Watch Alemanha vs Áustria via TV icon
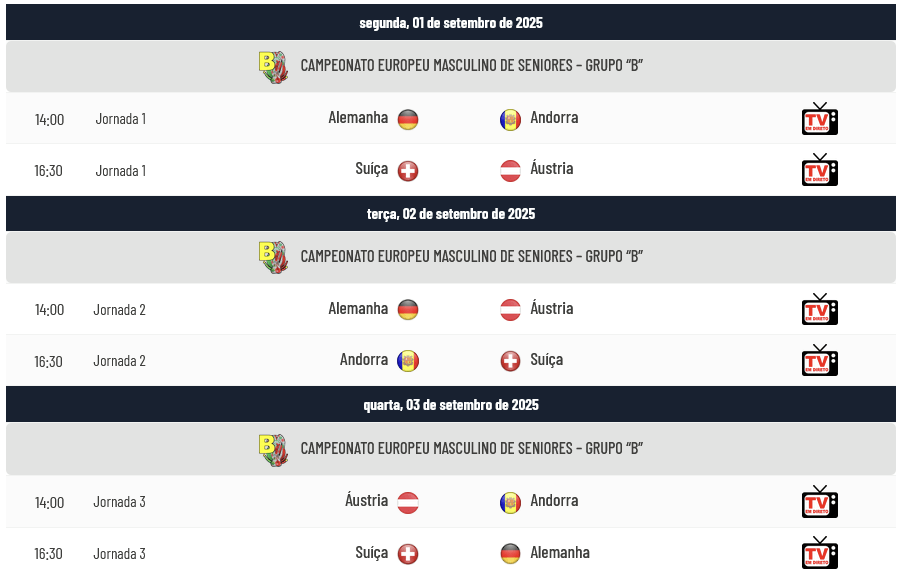 pyautogui.click(x=819, y=309)
